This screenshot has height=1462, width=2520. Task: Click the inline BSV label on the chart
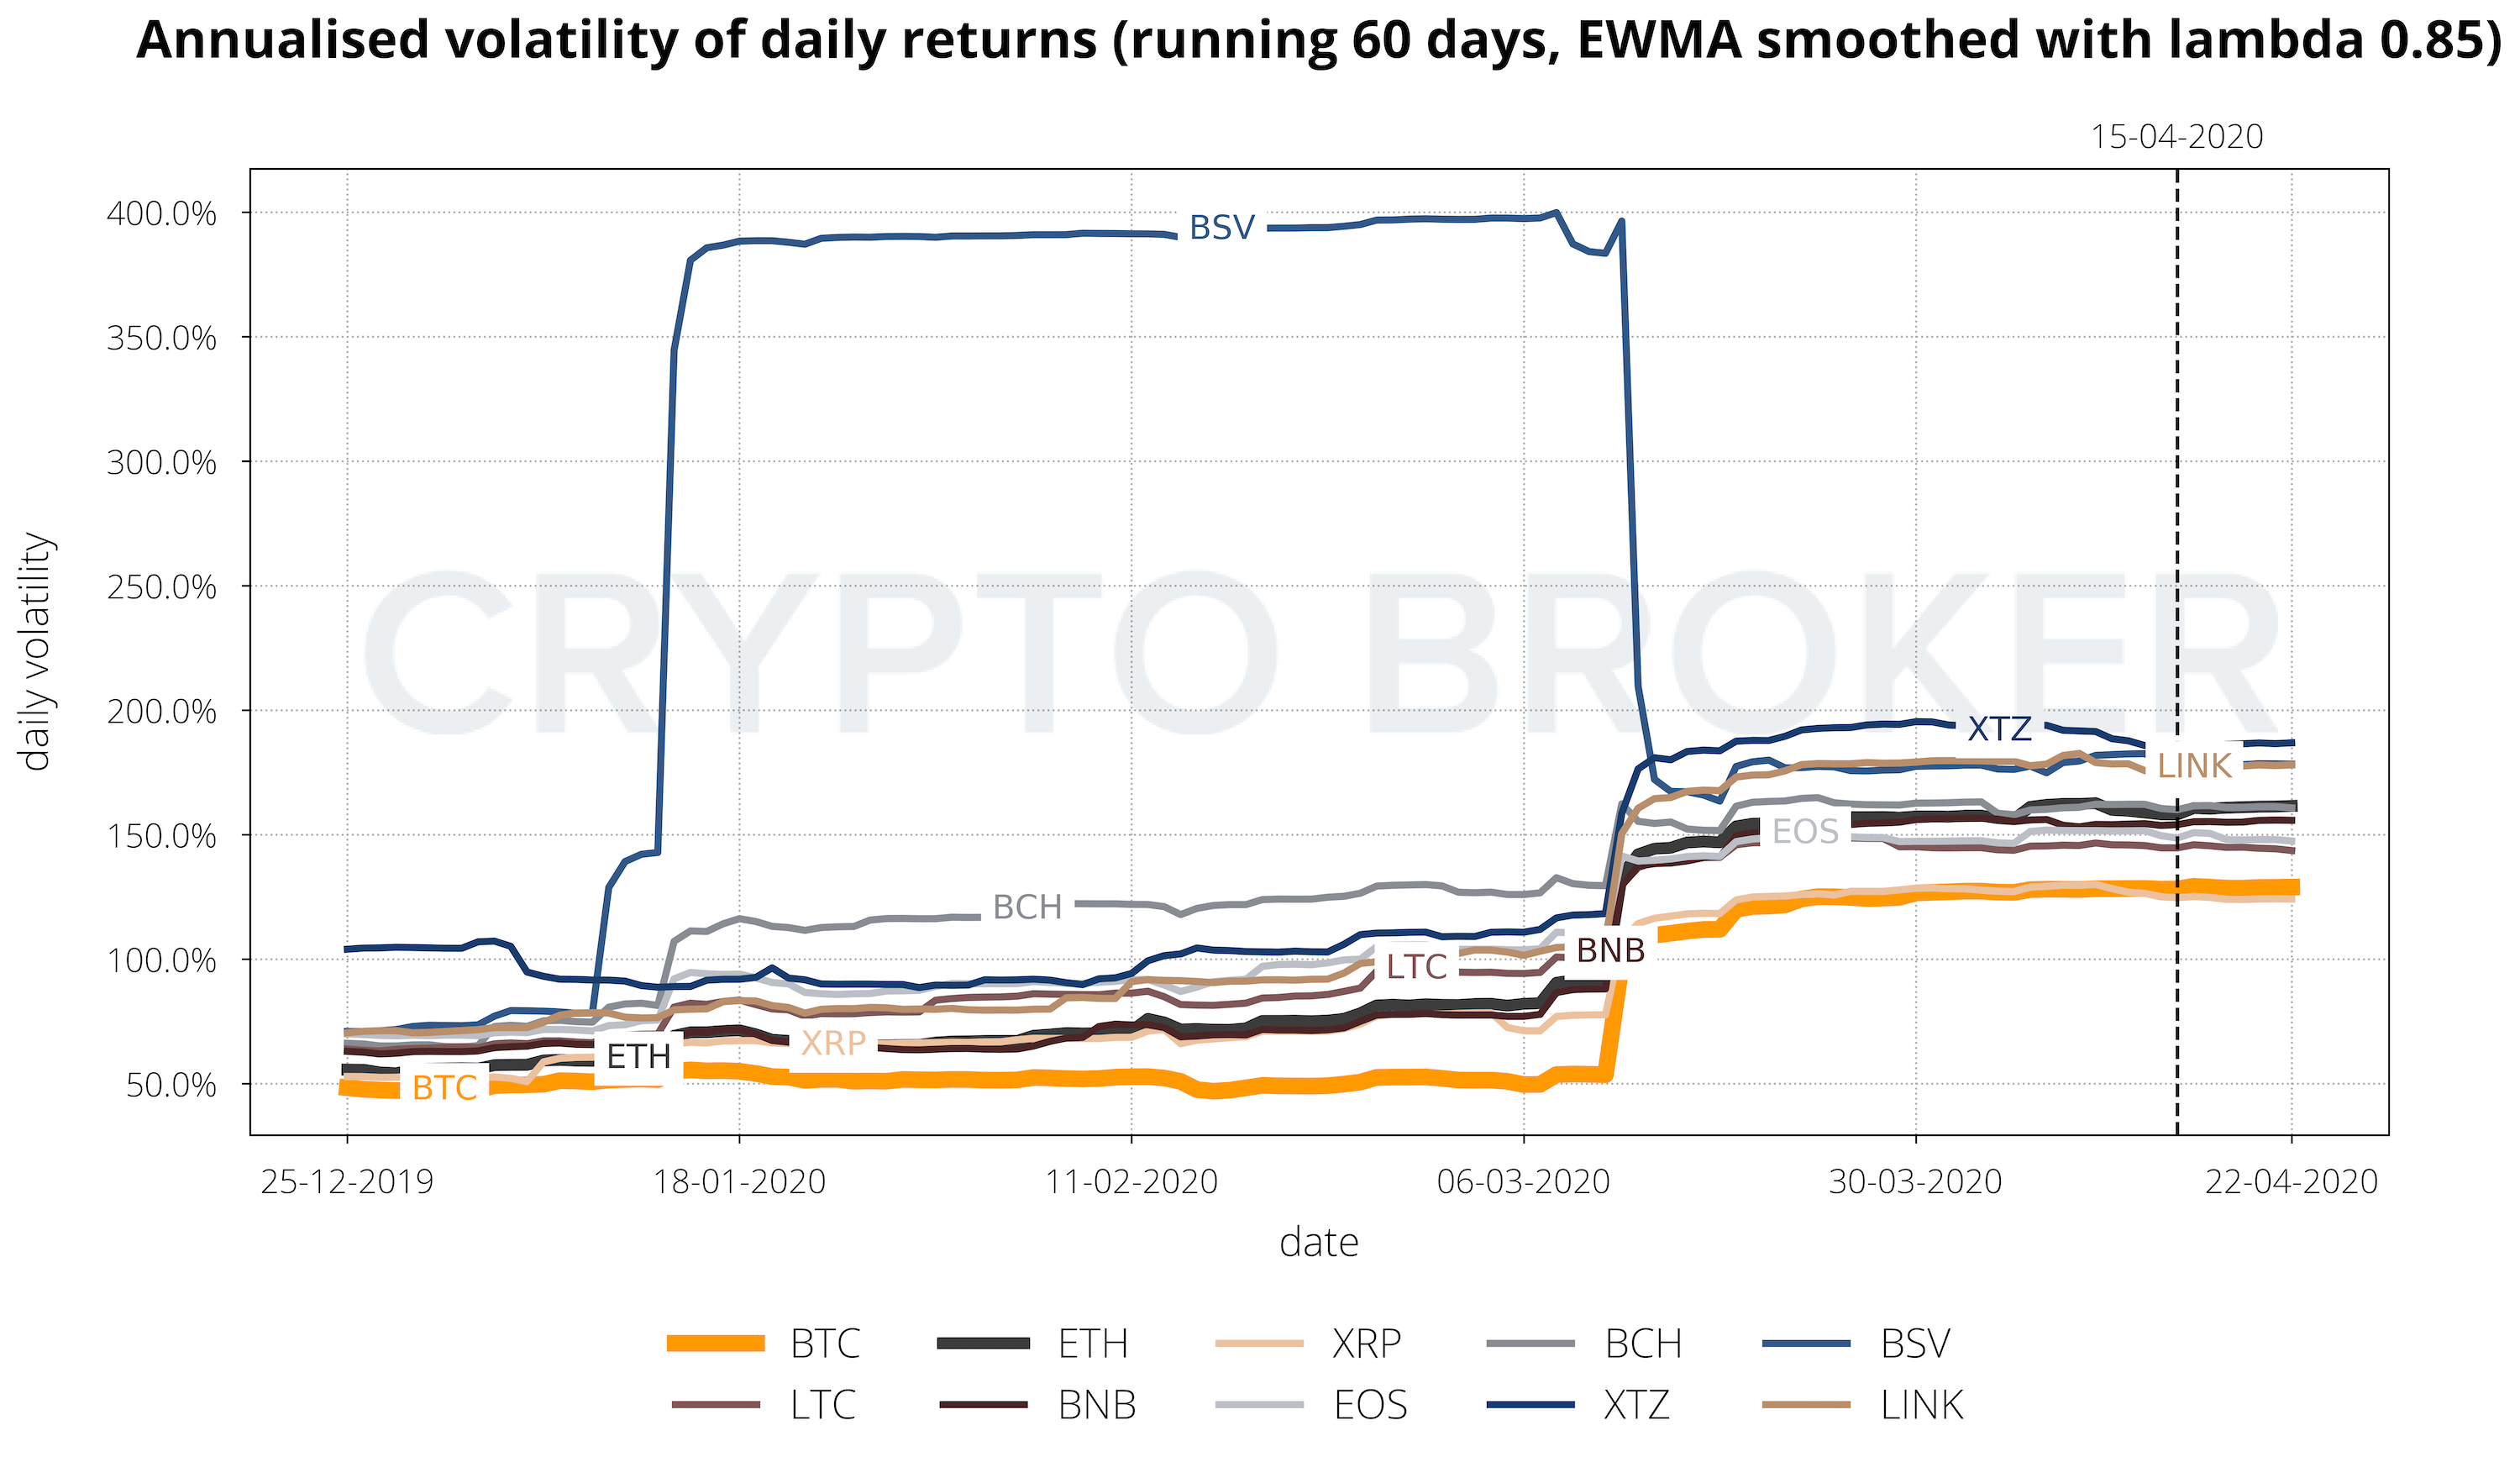tap(1221, 228)
